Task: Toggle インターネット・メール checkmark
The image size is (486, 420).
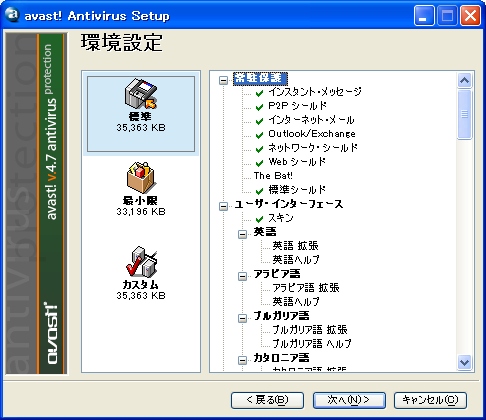Action: (259, 121)
